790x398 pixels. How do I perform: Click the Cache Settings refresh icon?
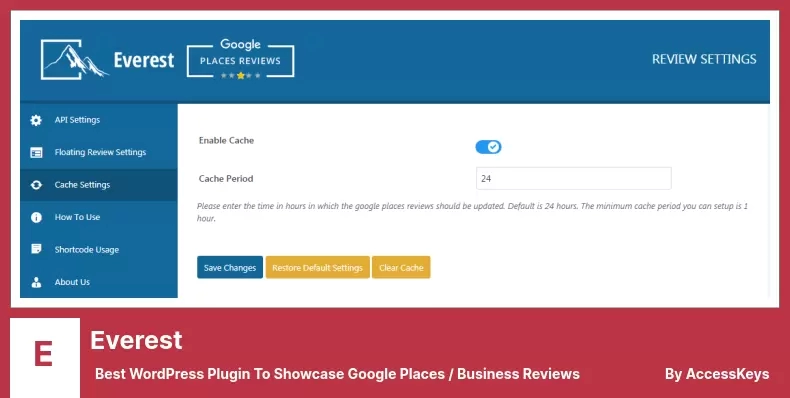pyautogui.click(x=36, y=185)
